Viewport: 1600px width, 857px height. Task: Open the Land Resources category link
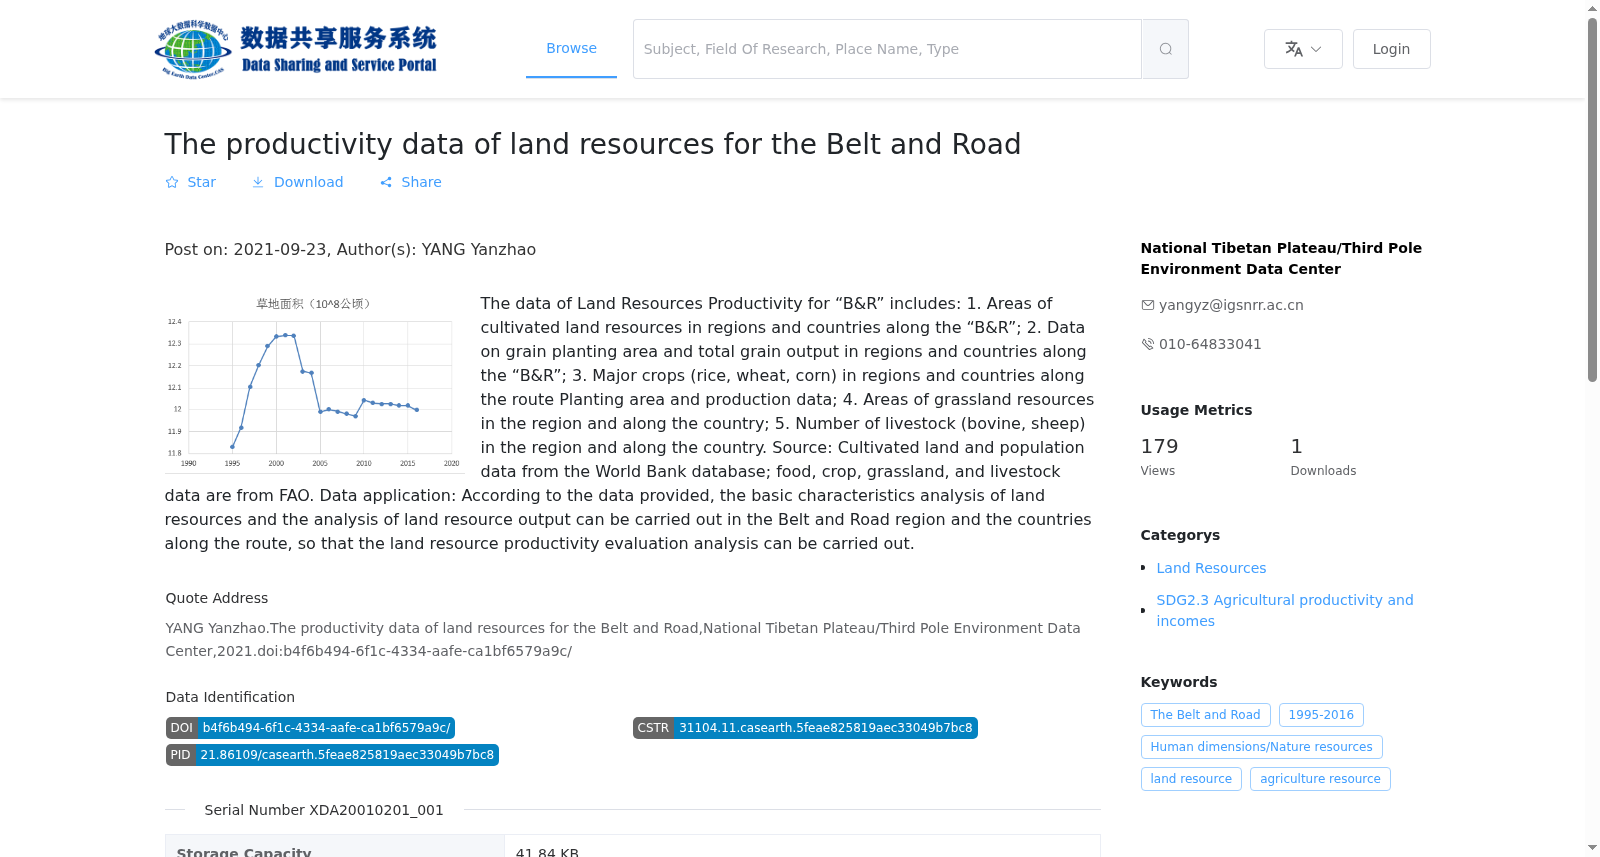pyautogui.click(x=1211, y=568)
